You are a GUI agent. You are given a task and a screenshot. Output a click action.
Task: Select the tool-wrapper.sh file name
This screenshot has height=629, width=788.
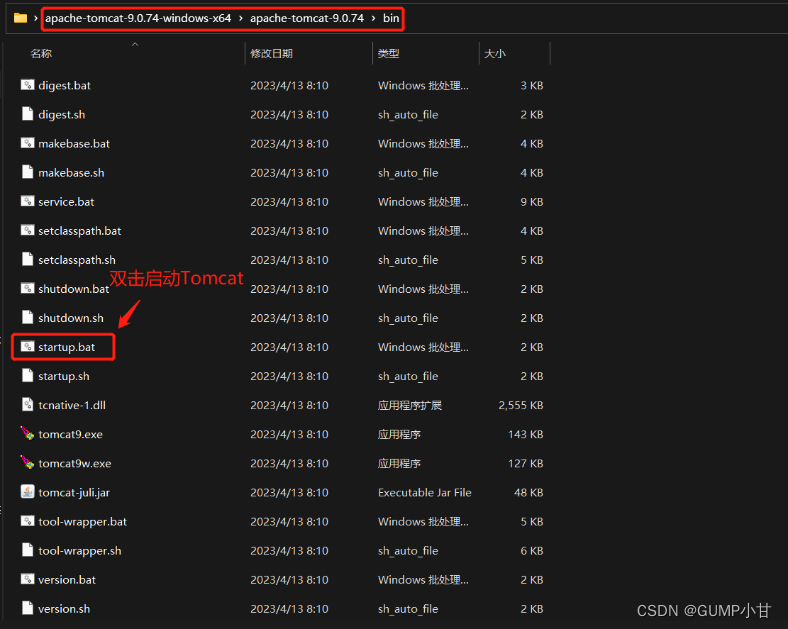pos(80,551)
